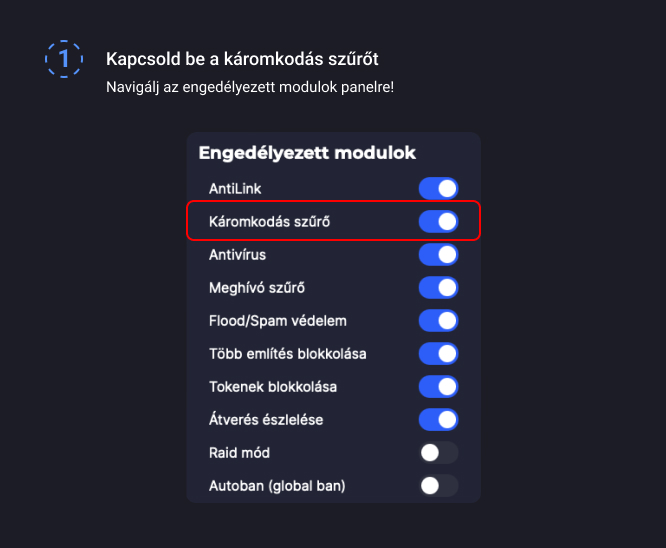Screen dimensions: 666x548
Task: Disable the Káromkodás szűrő toggle
Action: 438,221
